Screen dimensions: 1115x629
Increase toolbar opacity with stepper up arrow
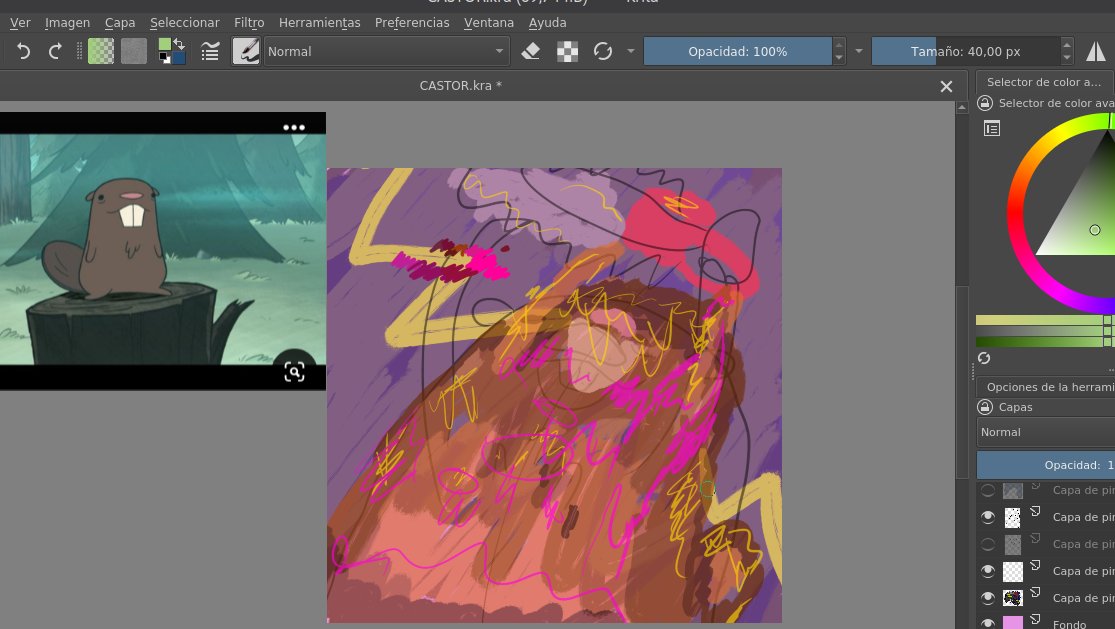click(839, 45)
